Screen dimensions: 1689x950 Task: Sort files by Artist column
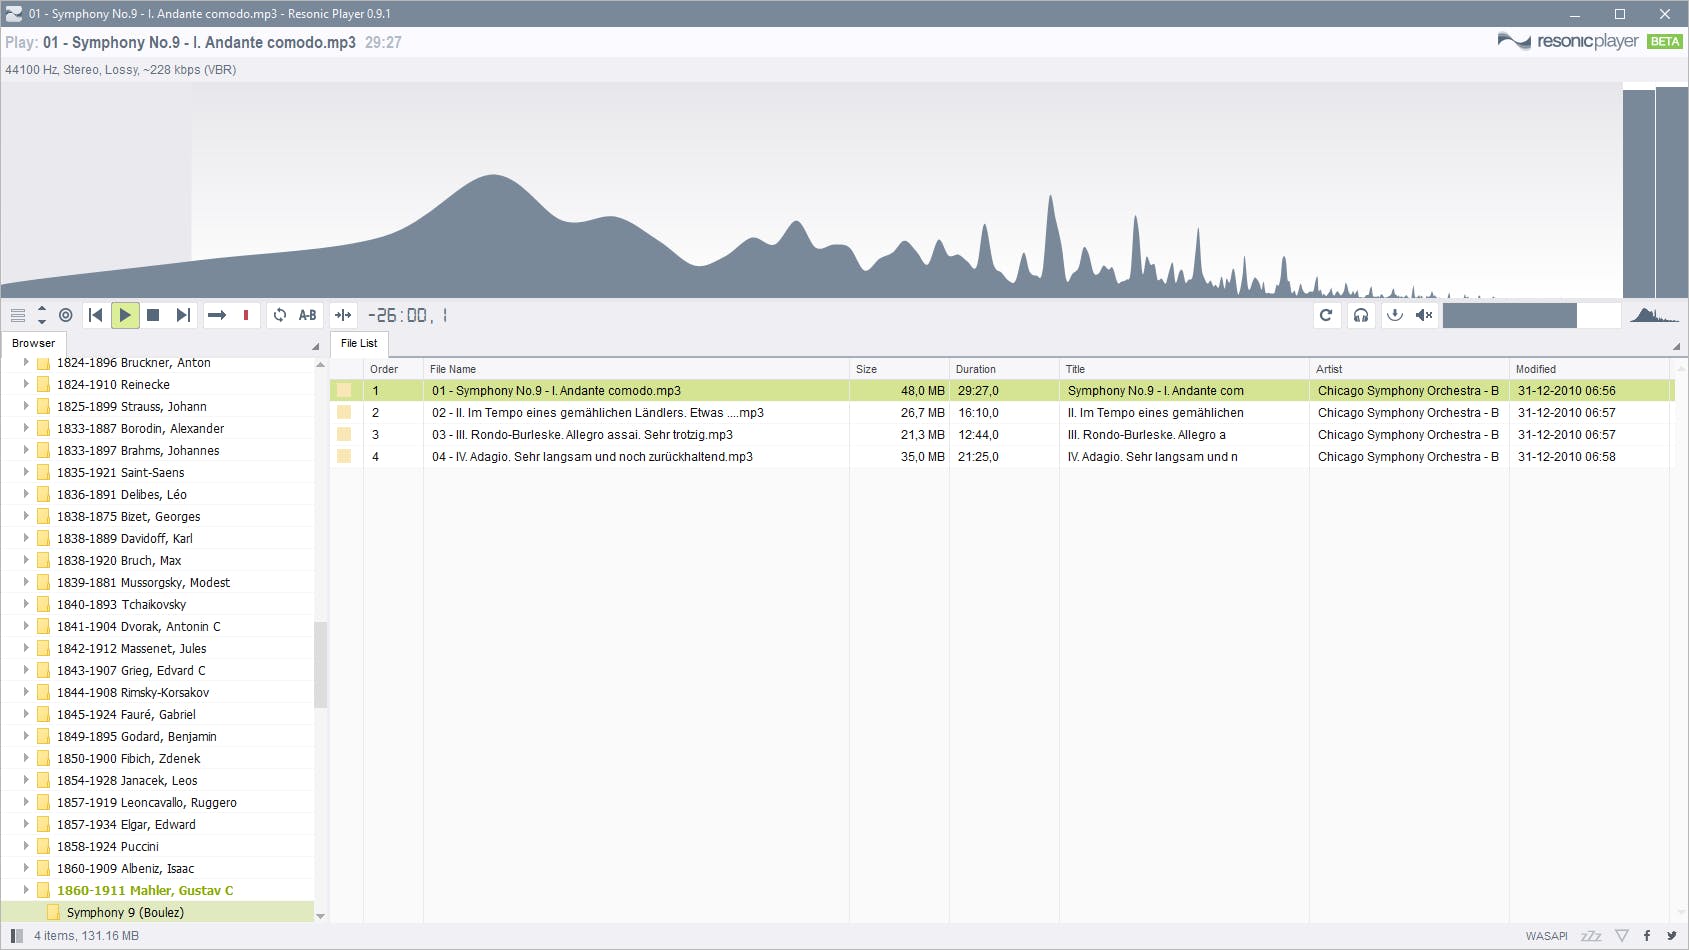pyautogui.click(x=1409, y=369)
